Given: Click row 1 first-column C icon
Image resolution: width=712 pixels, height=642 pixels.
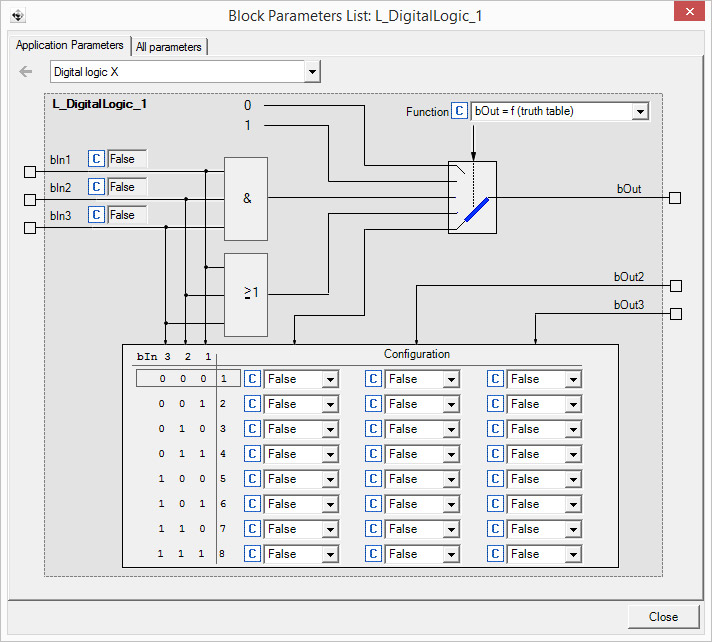Looking at the screenshot, I should pyautogui.click(x=253, y=379).
